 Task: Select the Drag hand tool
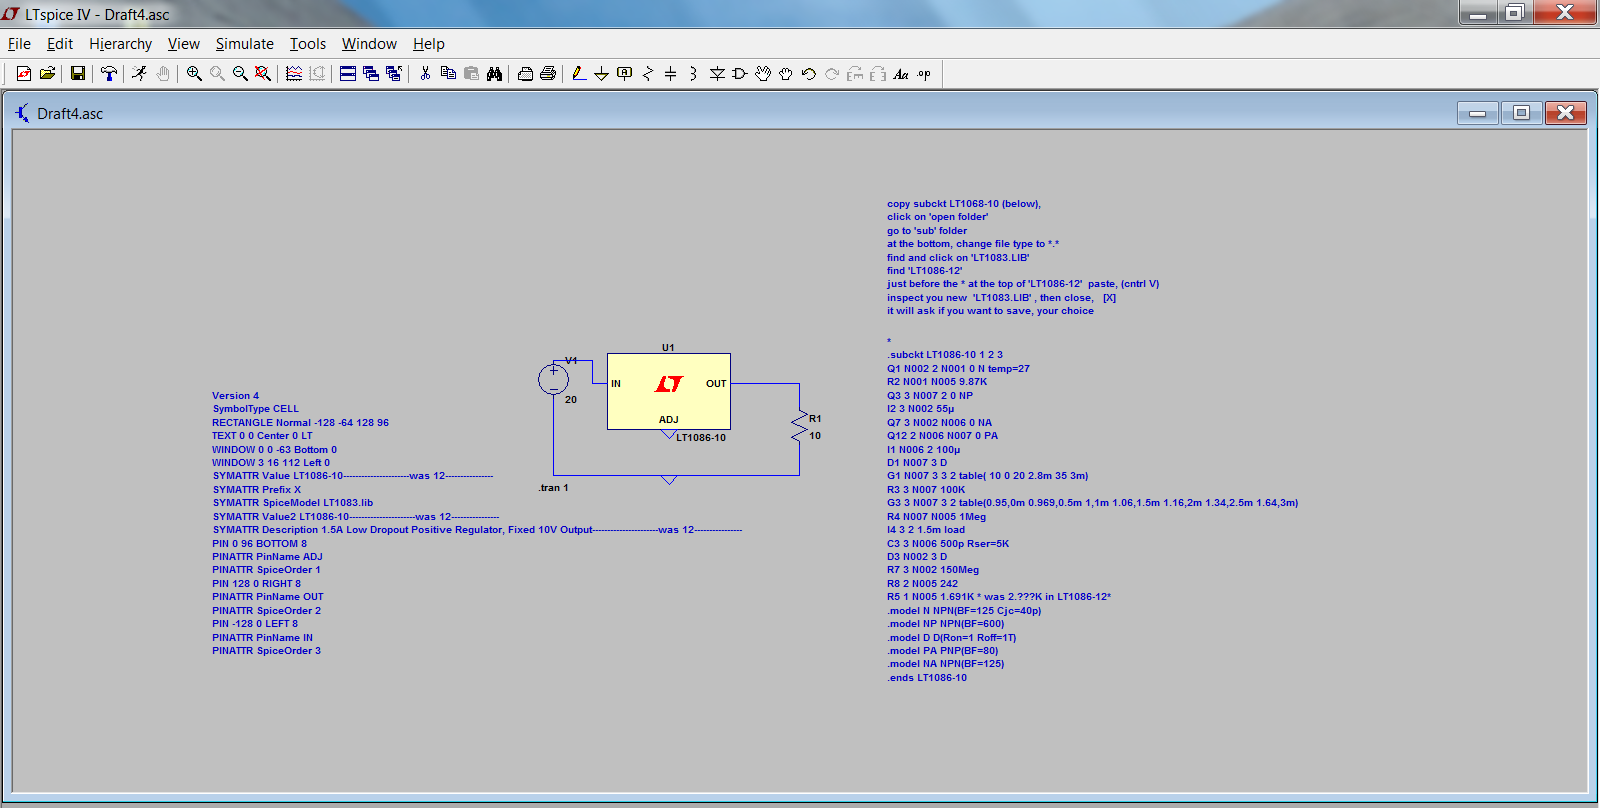pyautogui.click(x=786, y=74)
